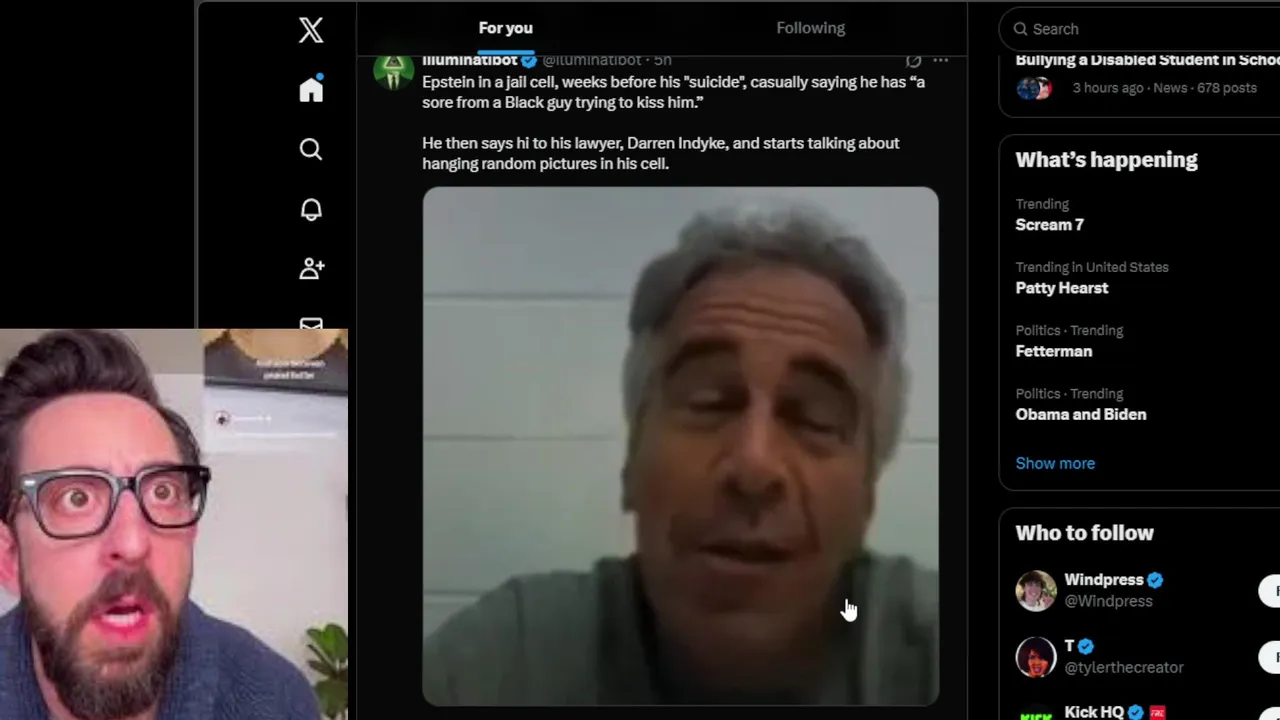Open the @tylerthecreator profile suggestion
The height and width of the screenshot is (720, 1280).
[x=1123, y=667]
